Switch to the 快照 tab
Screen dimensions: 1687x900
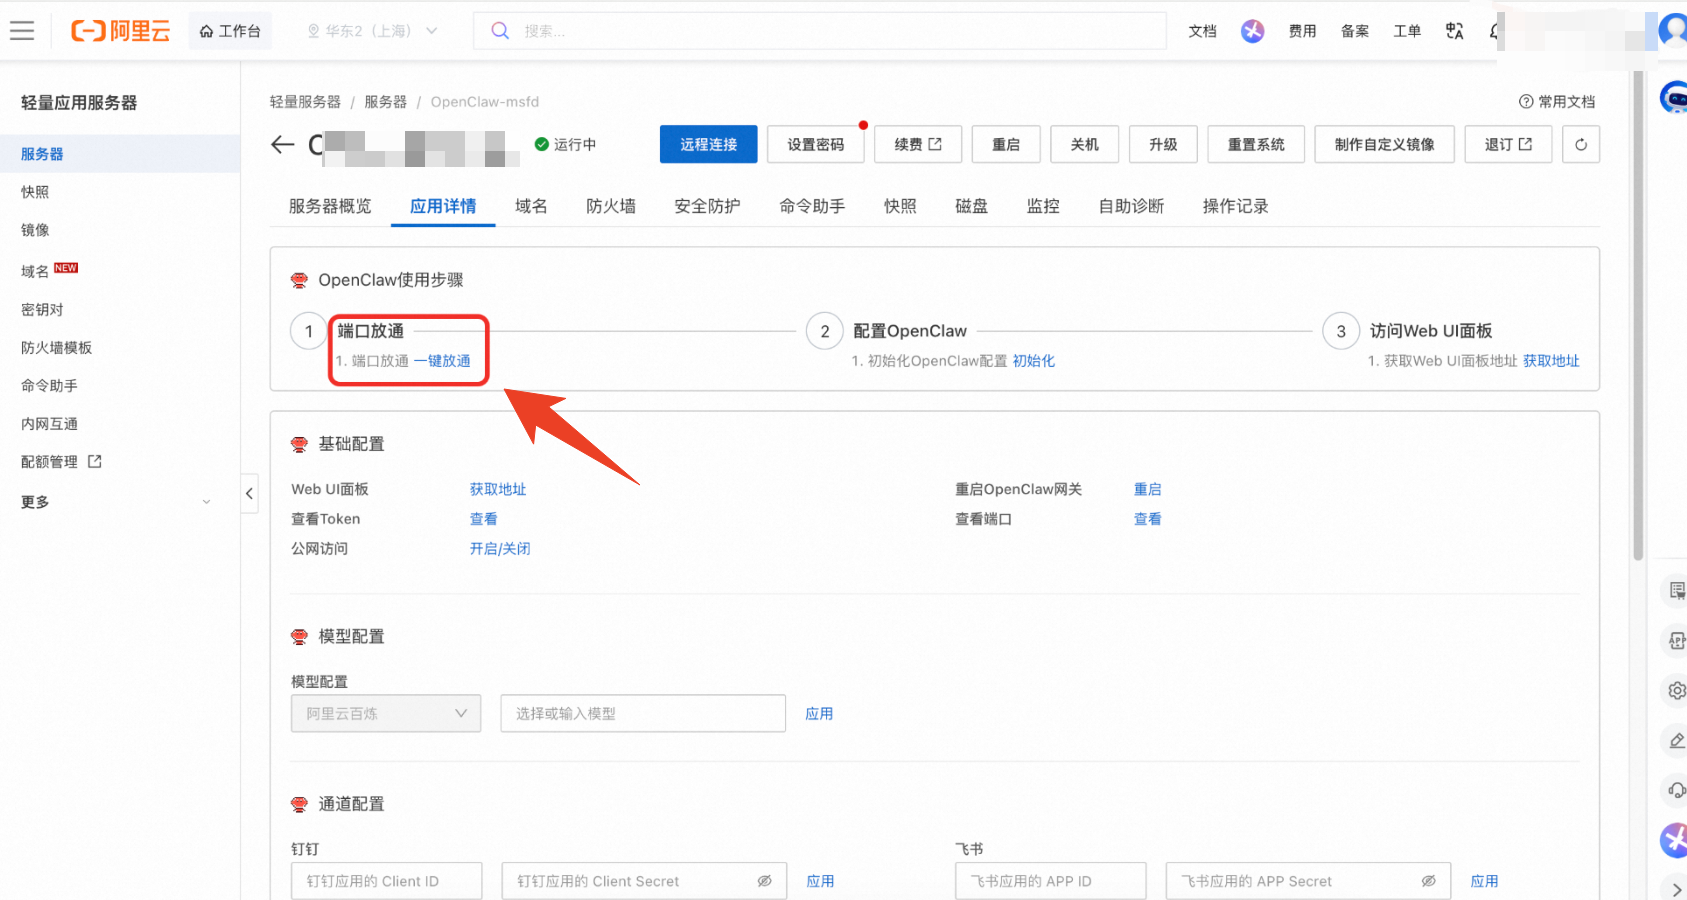click(x=900, y=206)
